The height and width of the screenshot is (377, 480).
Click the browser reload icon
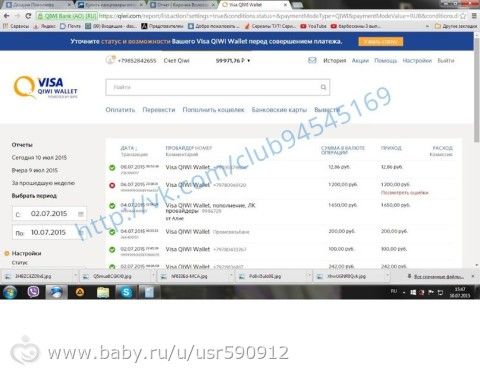click(28, 16)
